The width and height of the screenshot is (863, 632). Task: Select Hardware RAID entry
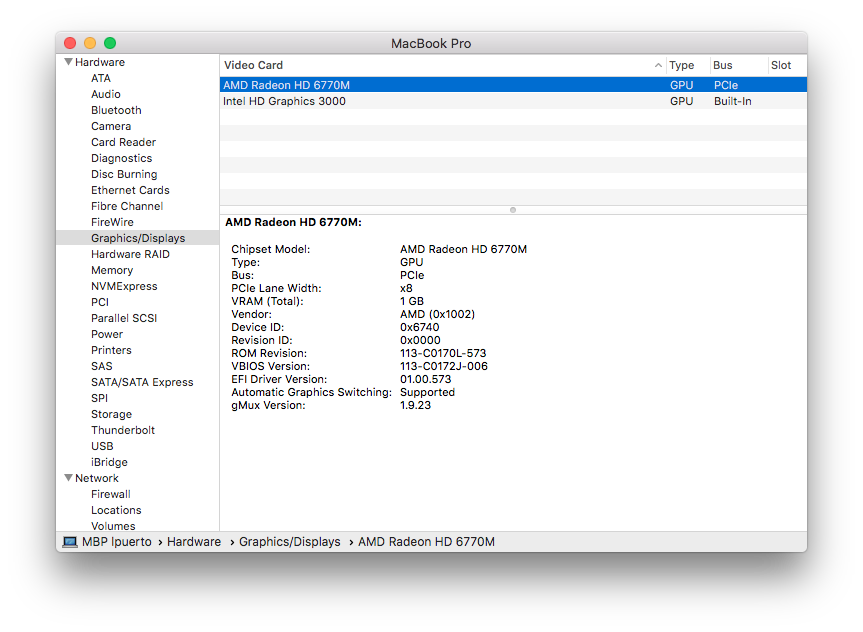[x=130, y=254]
